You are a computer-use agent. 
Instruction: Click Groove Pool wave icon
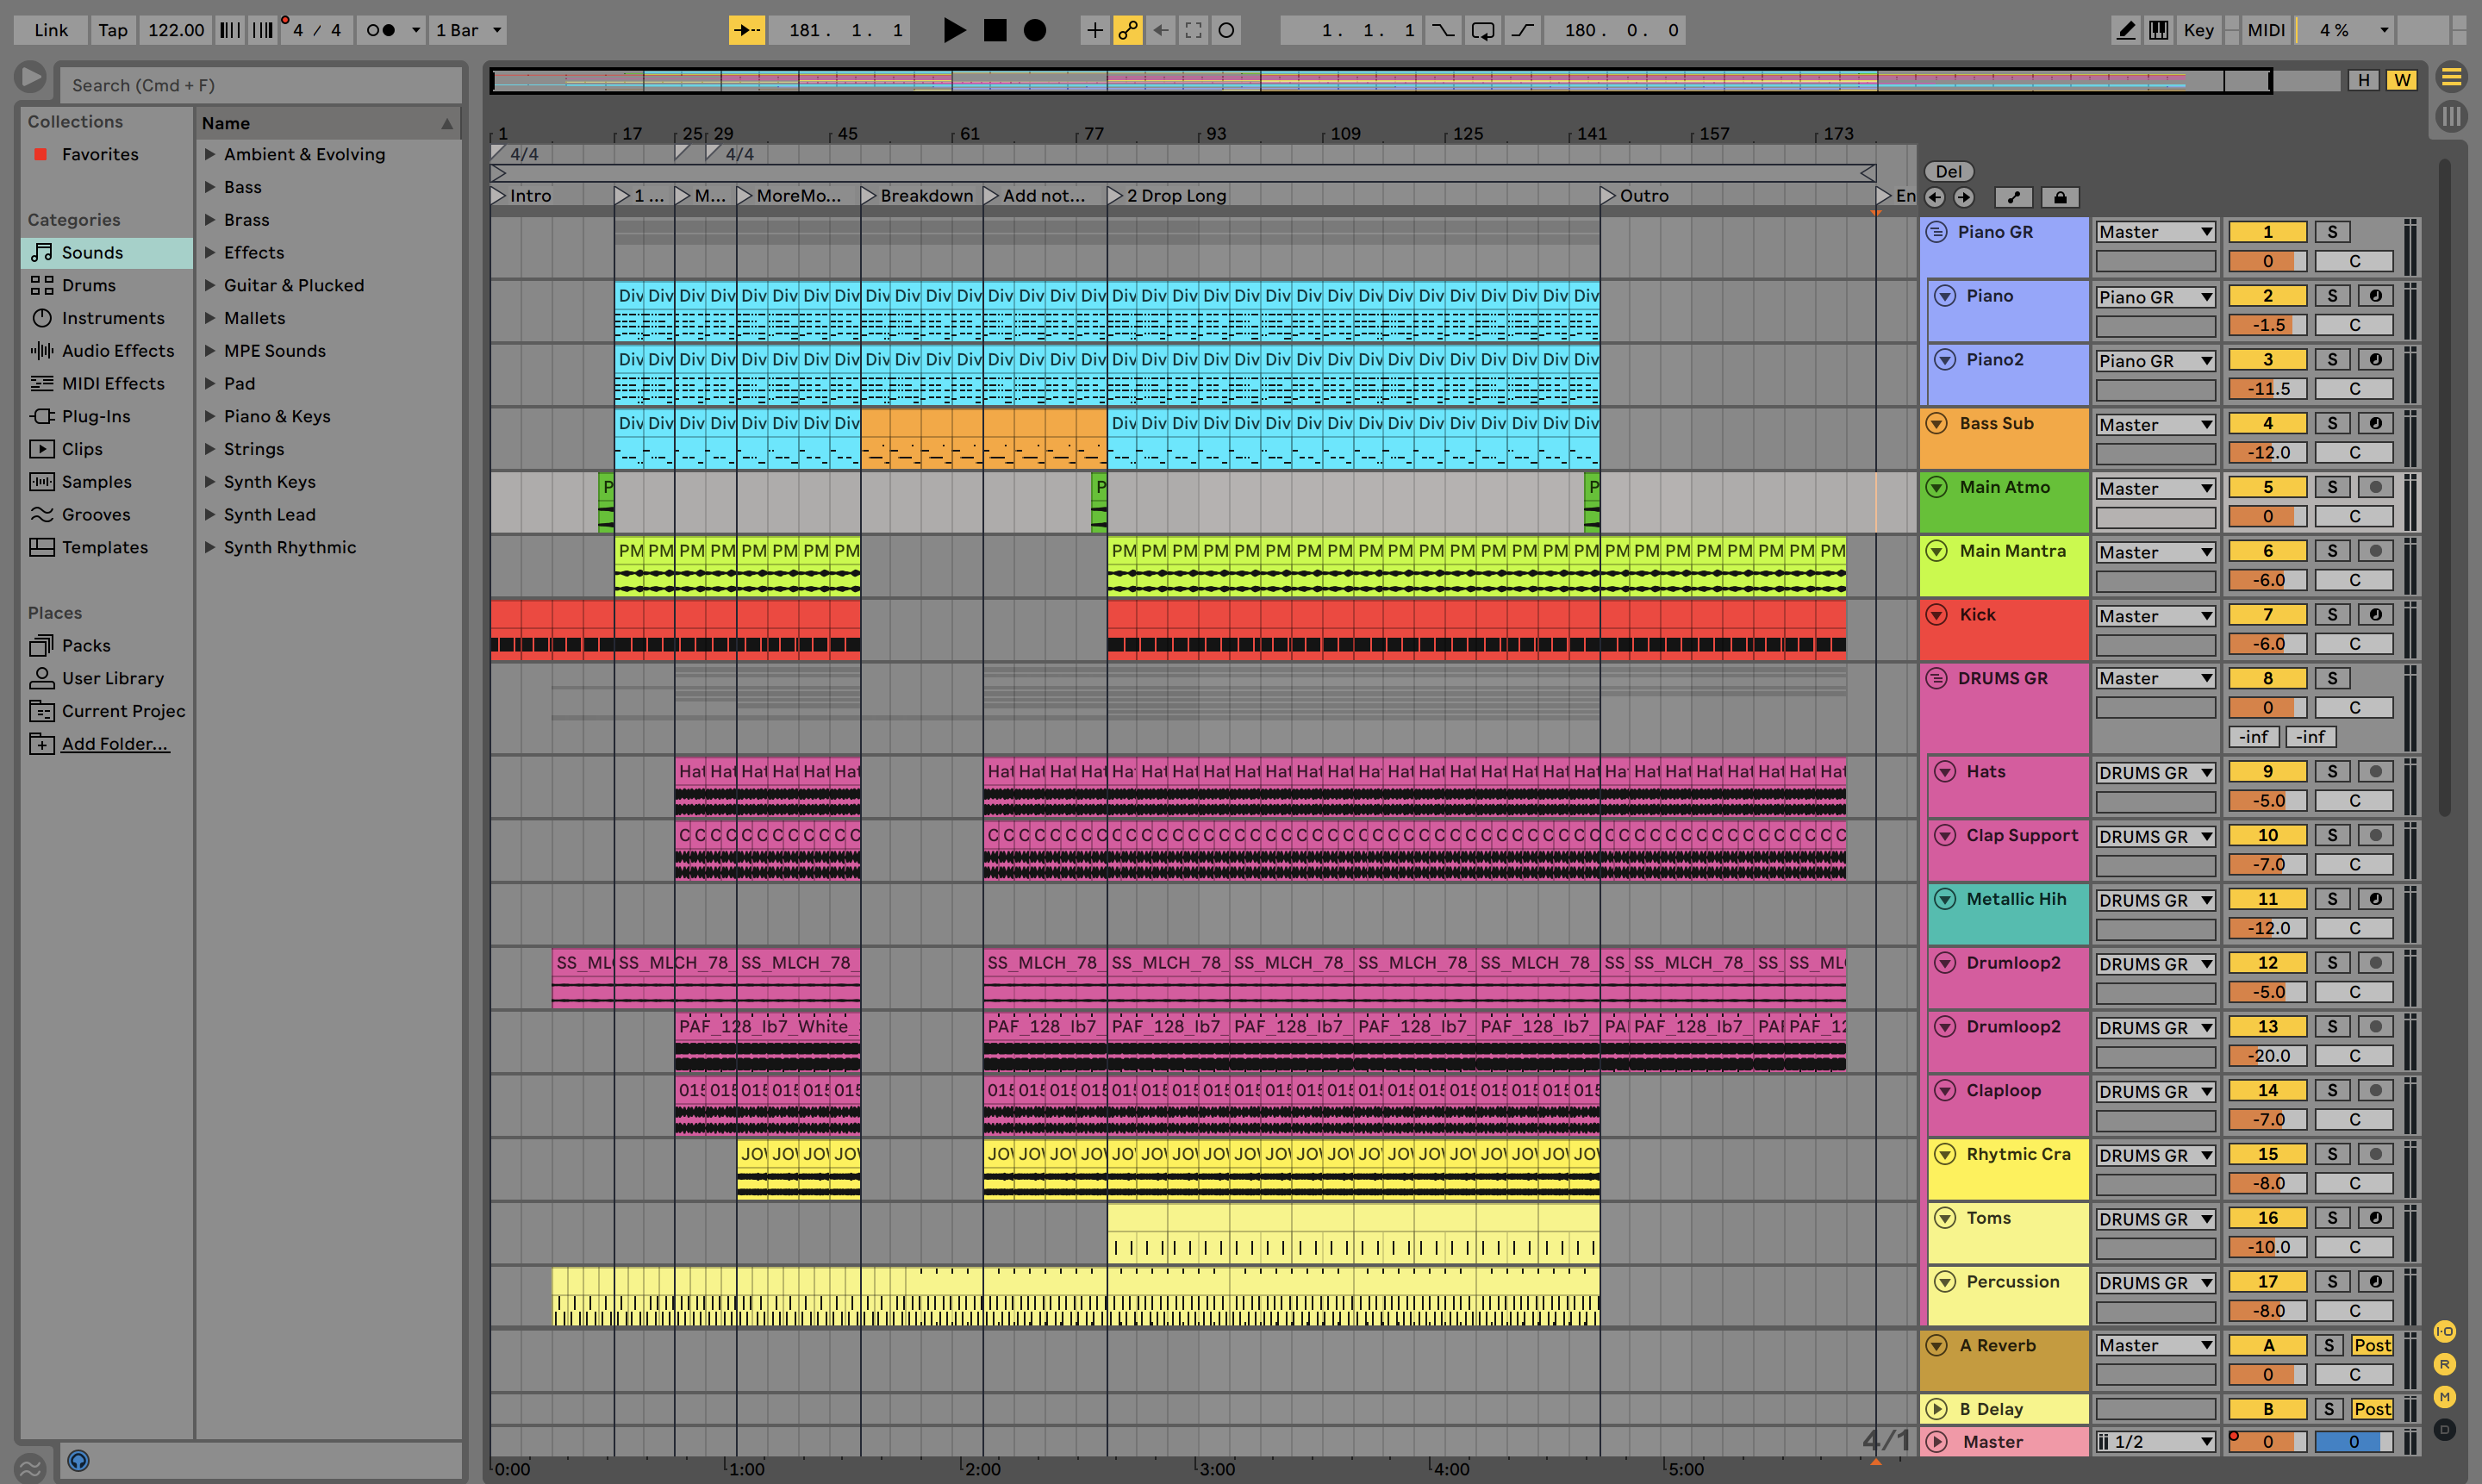tap(31, 1467)
